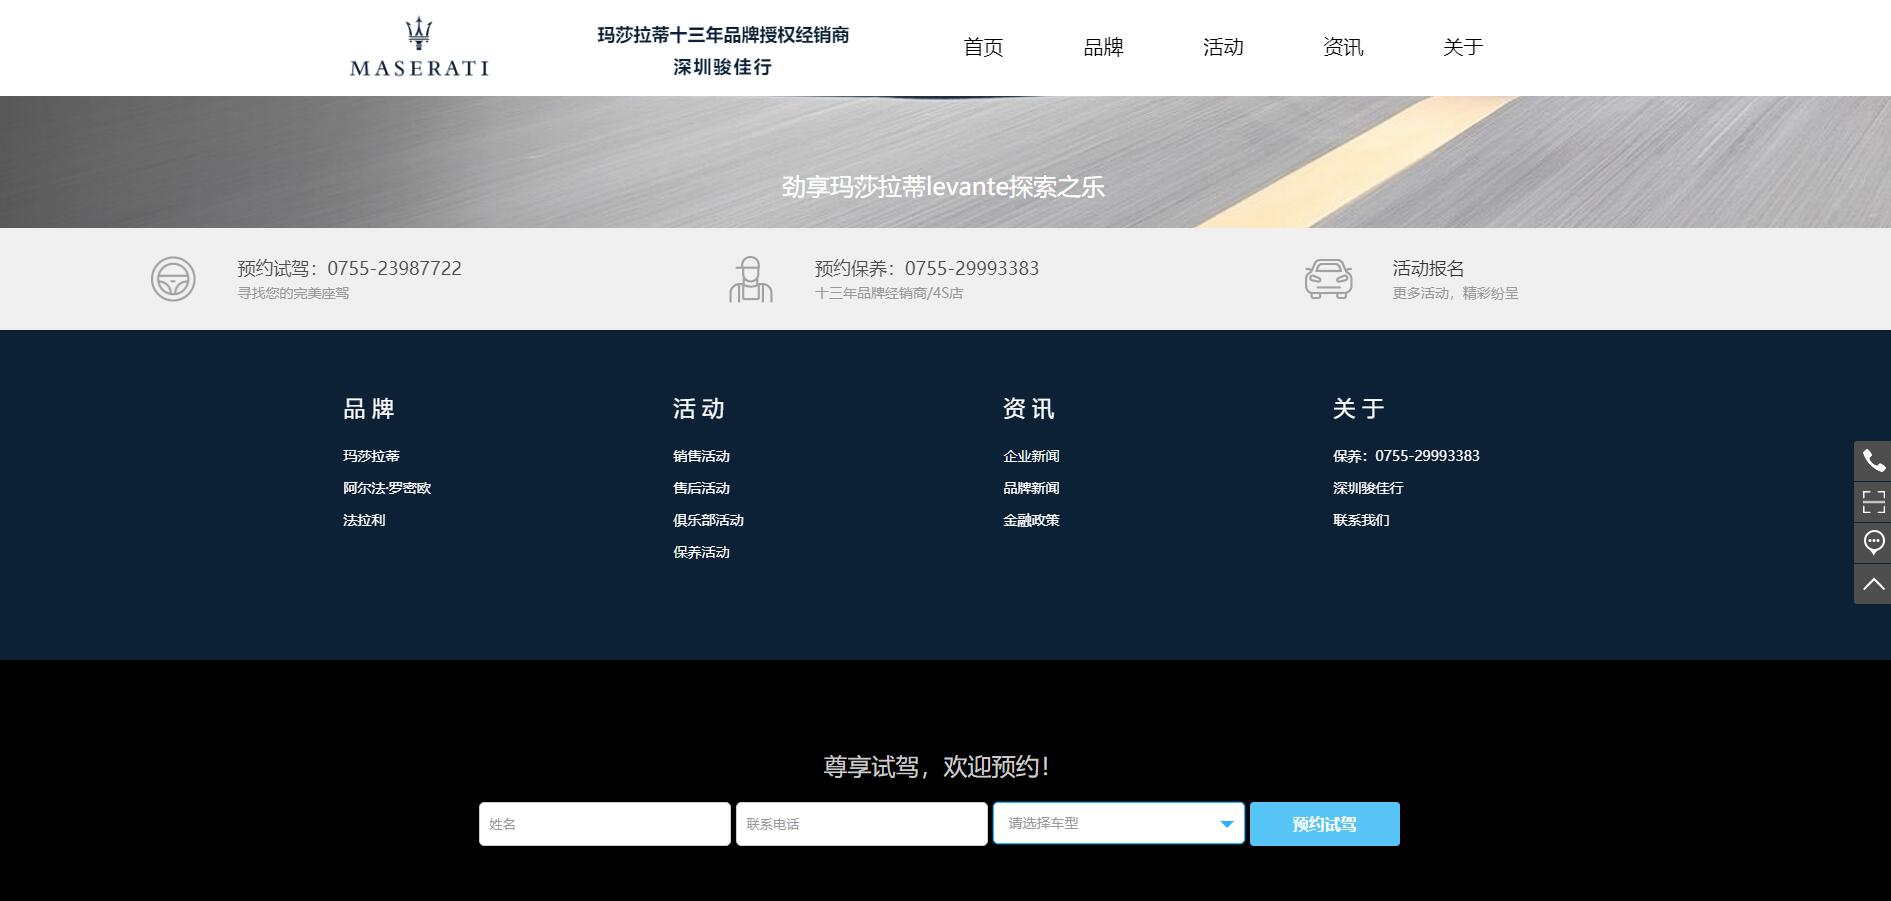Screen dimensions: 1891x901
Task: Click the 玛莎拉蒂十三年品牌授权经销商 header title
Action: coord(723,35)
